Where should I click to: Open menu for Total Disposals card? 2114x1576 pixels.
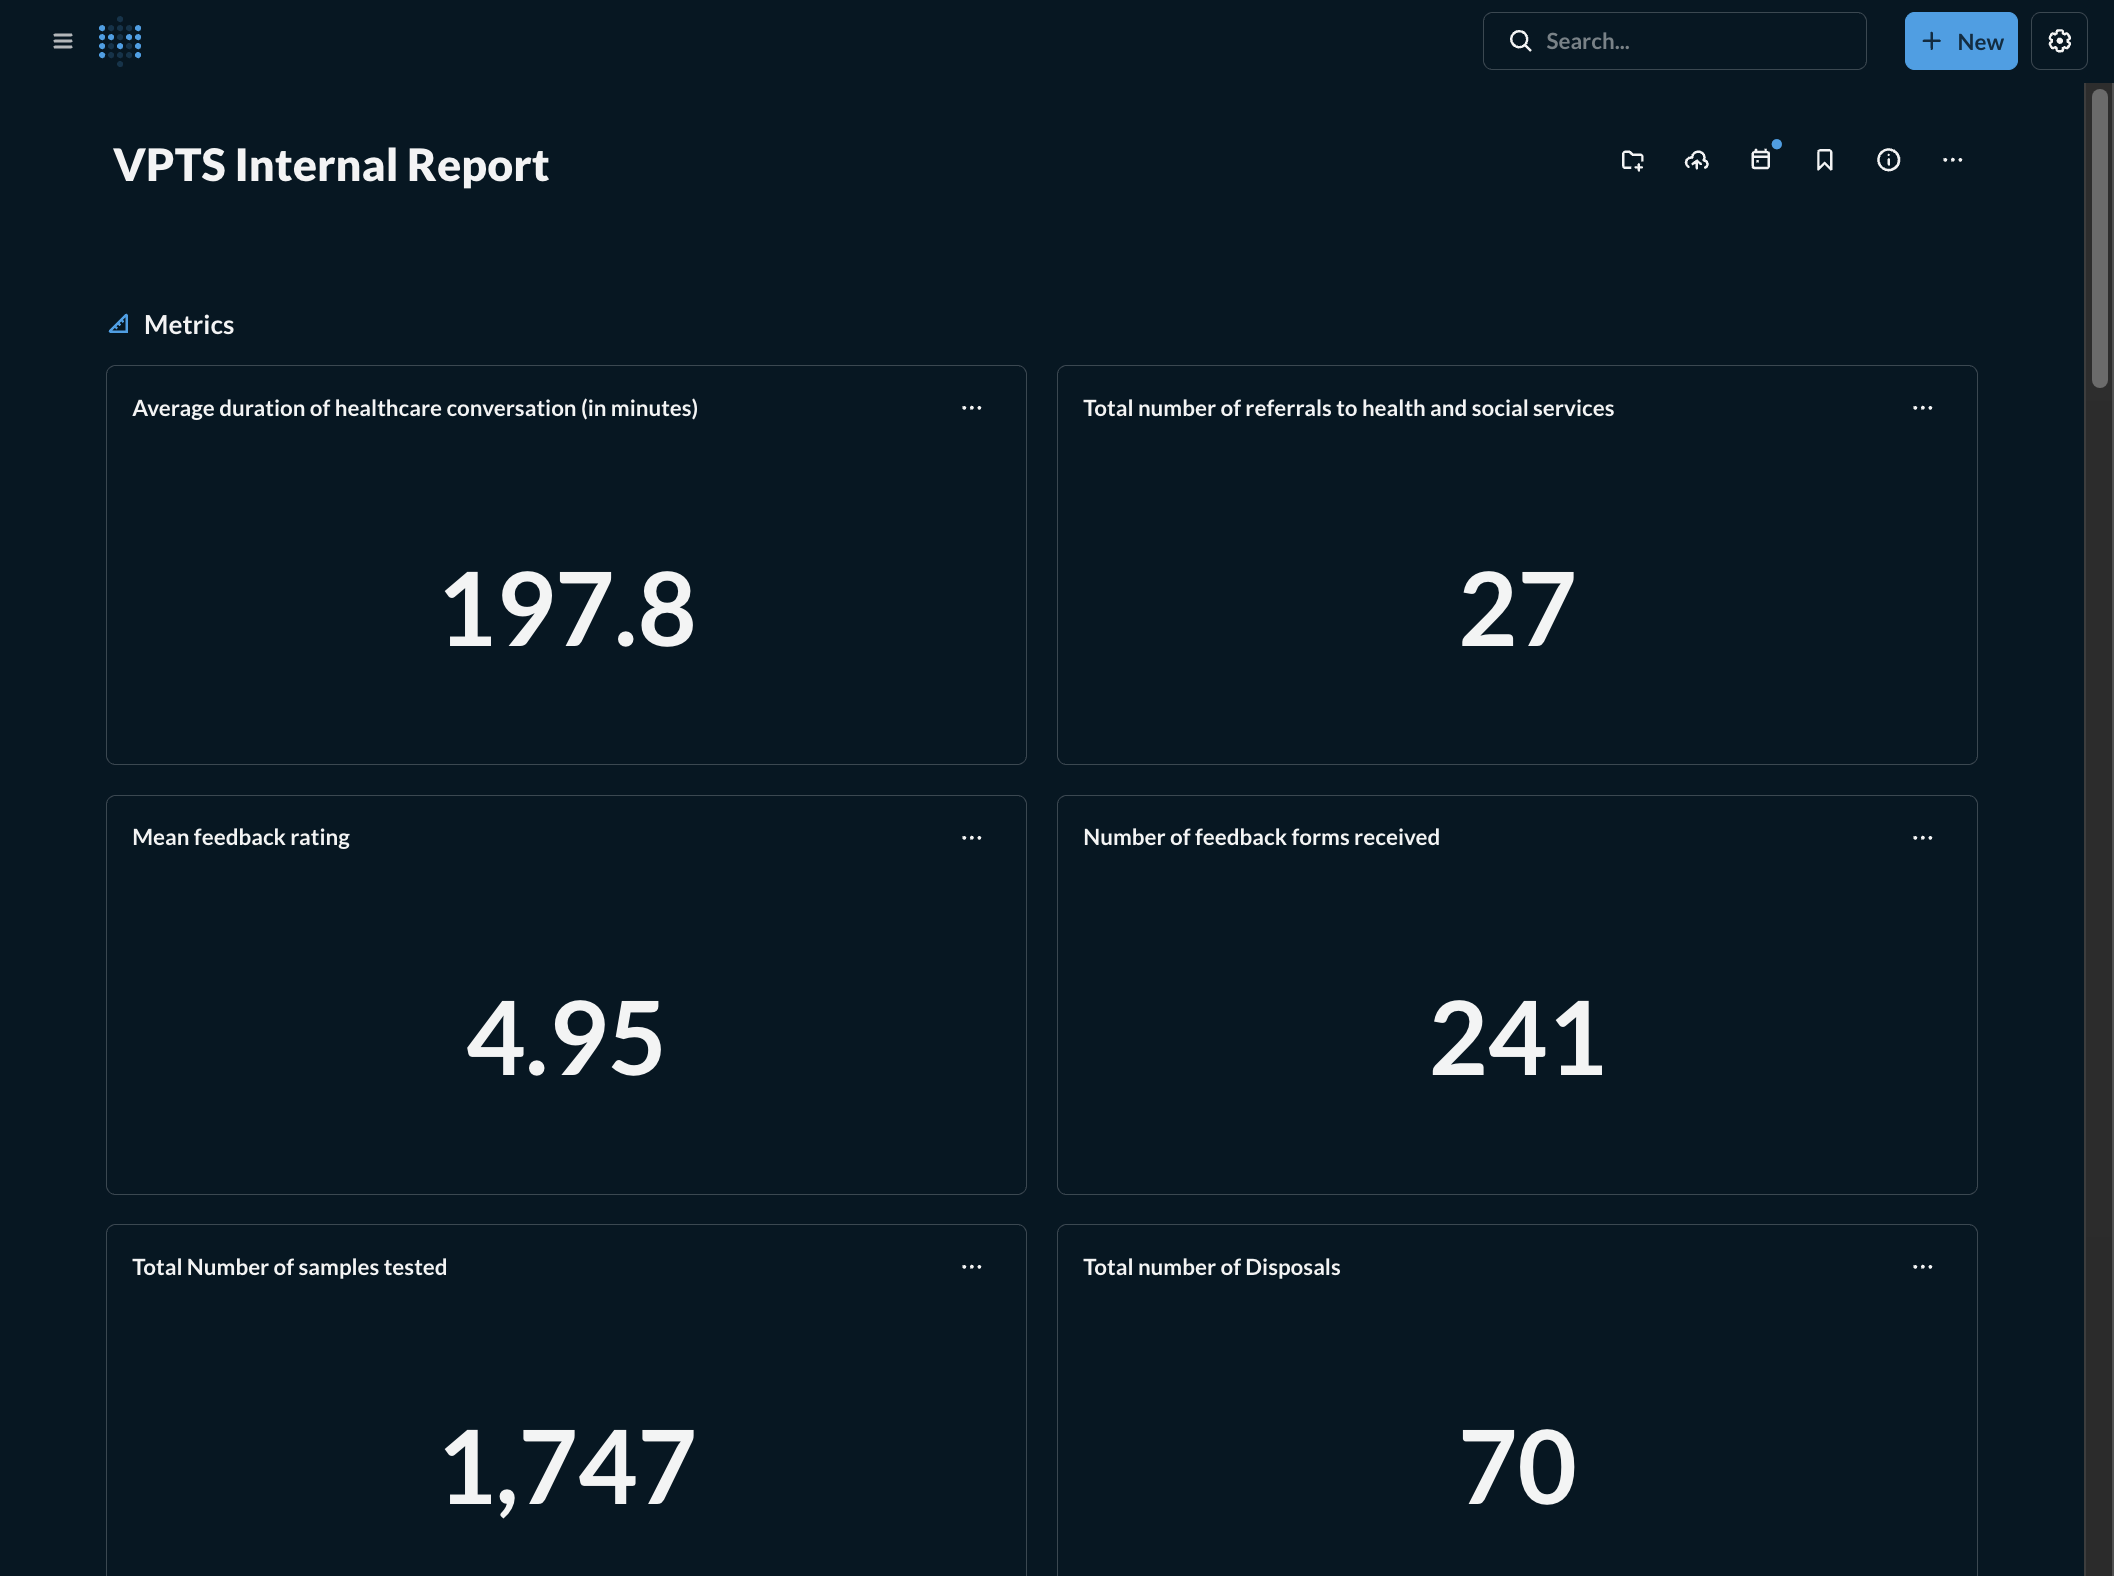point(1922,1267)
